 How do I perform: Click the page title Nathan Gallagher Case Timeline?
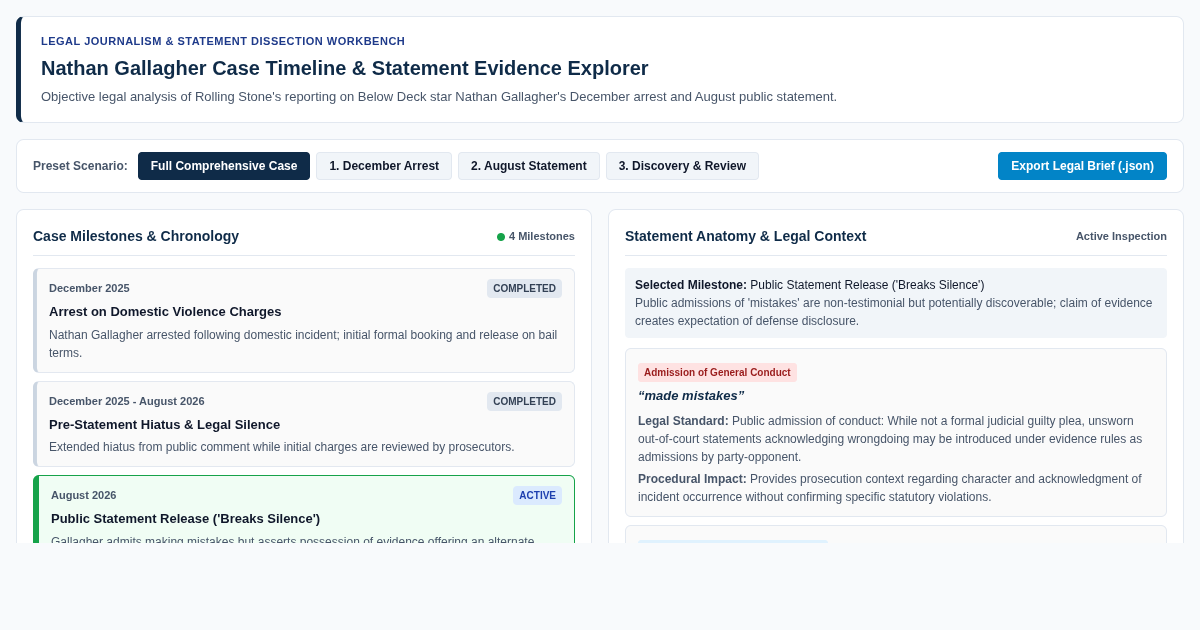(344, 68)
